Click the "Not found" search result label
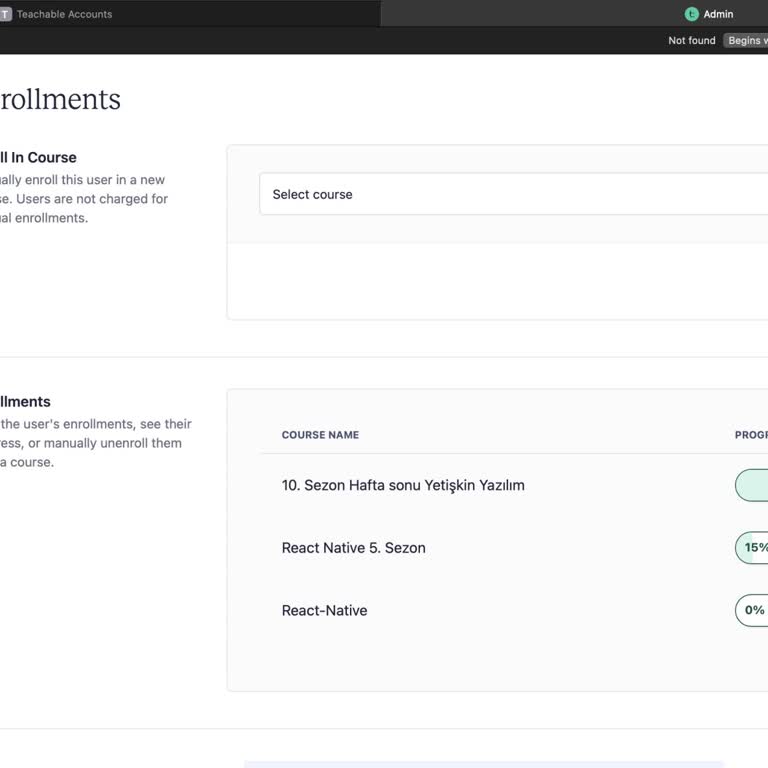The width and height of the screenshot is (768, 768). point(691,41)
